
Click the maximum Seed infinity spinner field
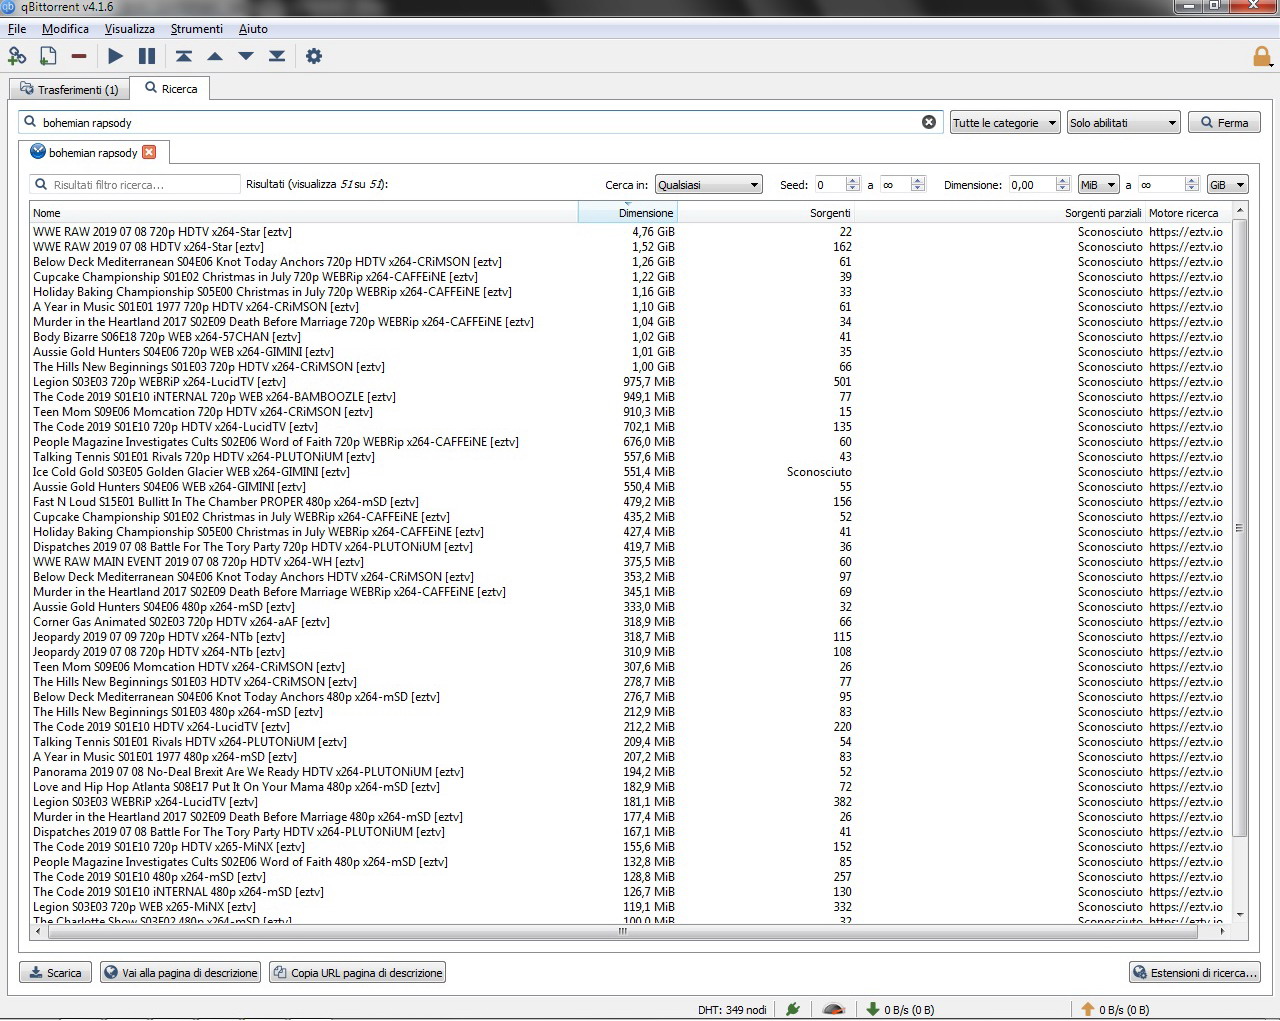903,185
